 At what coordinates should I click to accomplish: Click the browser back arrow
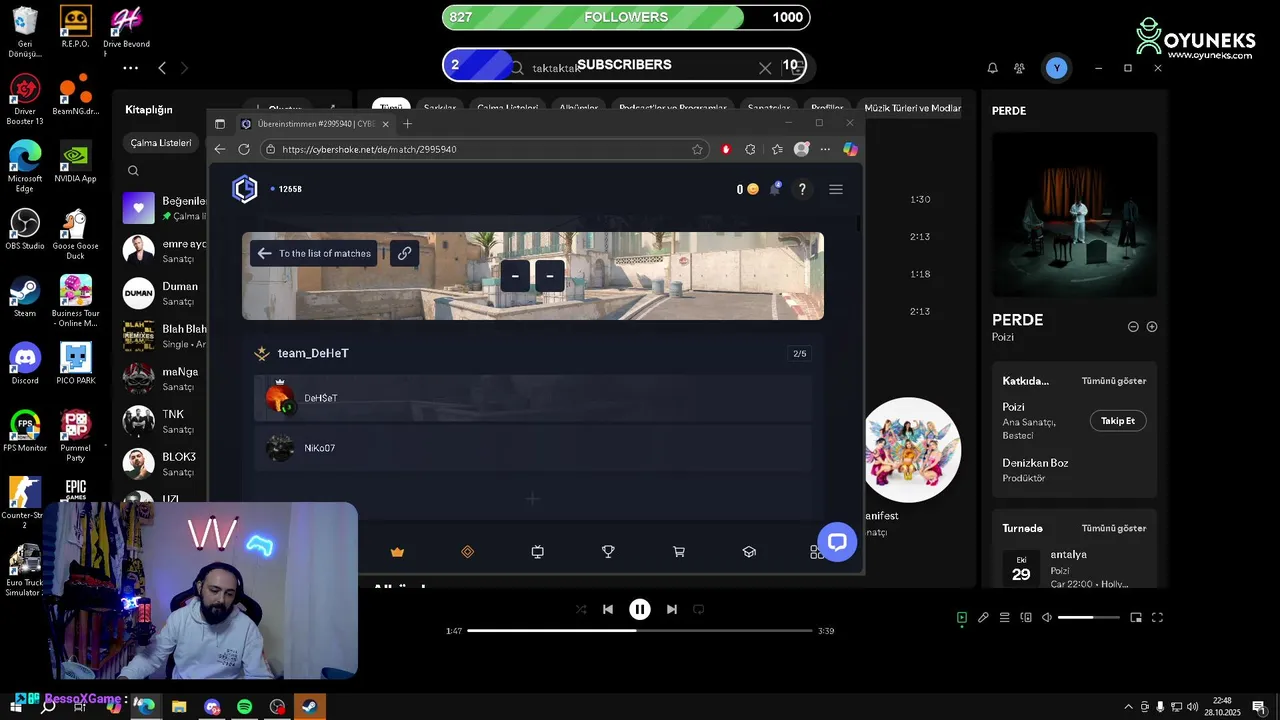(x=220, y=149)
